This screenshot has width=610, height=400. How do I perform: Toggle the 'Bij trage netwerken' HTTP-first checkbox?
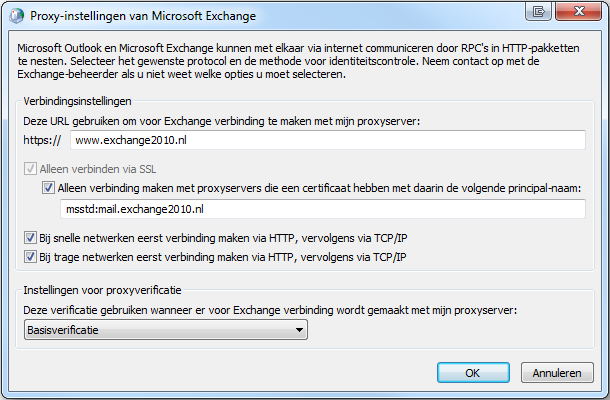pos(30,257)
